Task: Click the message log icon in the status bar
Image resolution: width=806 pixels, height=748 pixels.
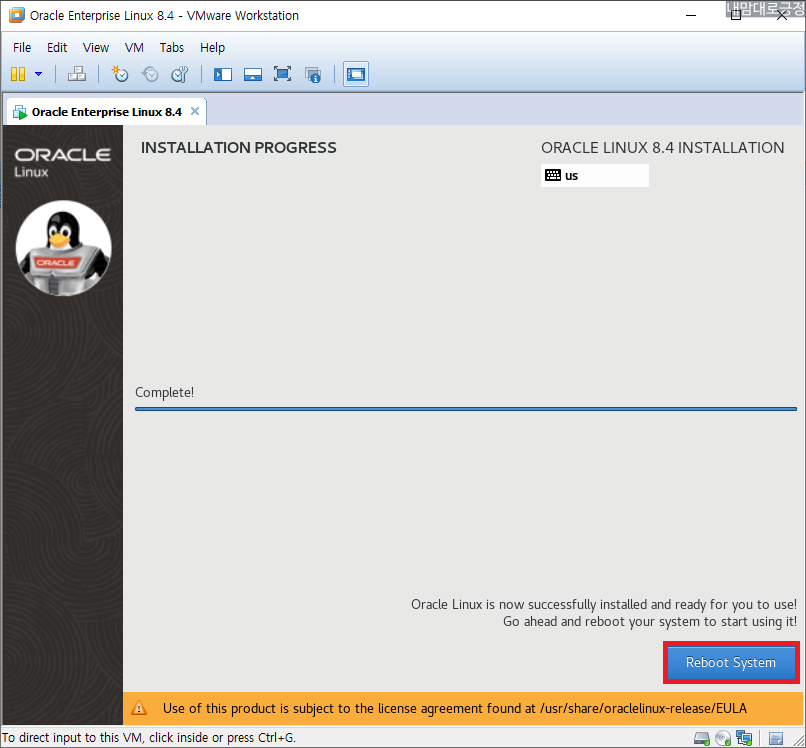Action: pyautogui.click(x=776, y=738)
